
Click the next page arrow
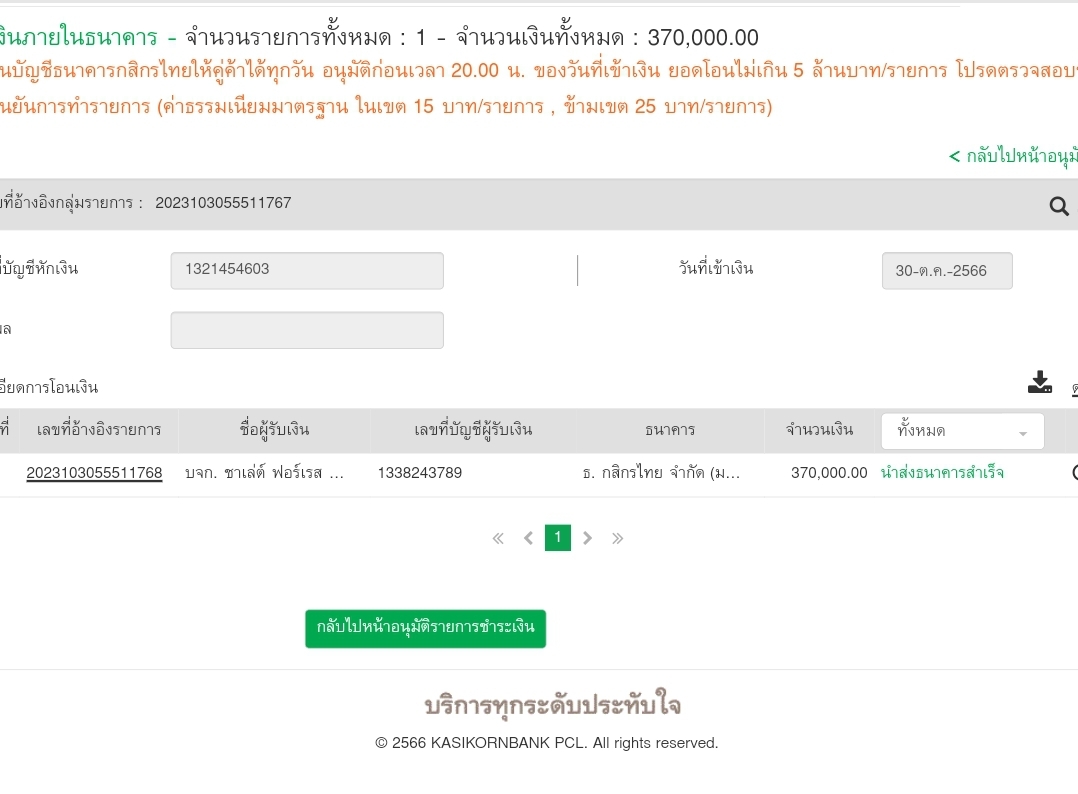588,538
